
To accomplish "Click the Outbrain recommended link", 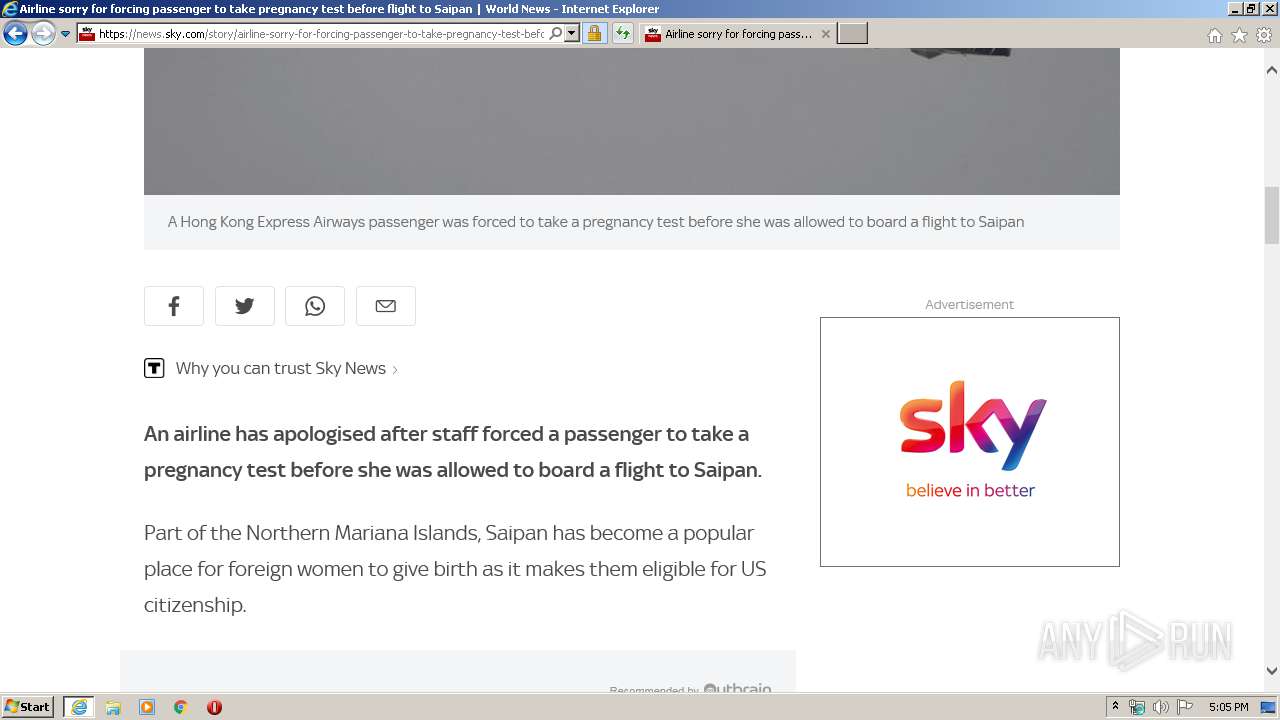I will pos(691,688).
